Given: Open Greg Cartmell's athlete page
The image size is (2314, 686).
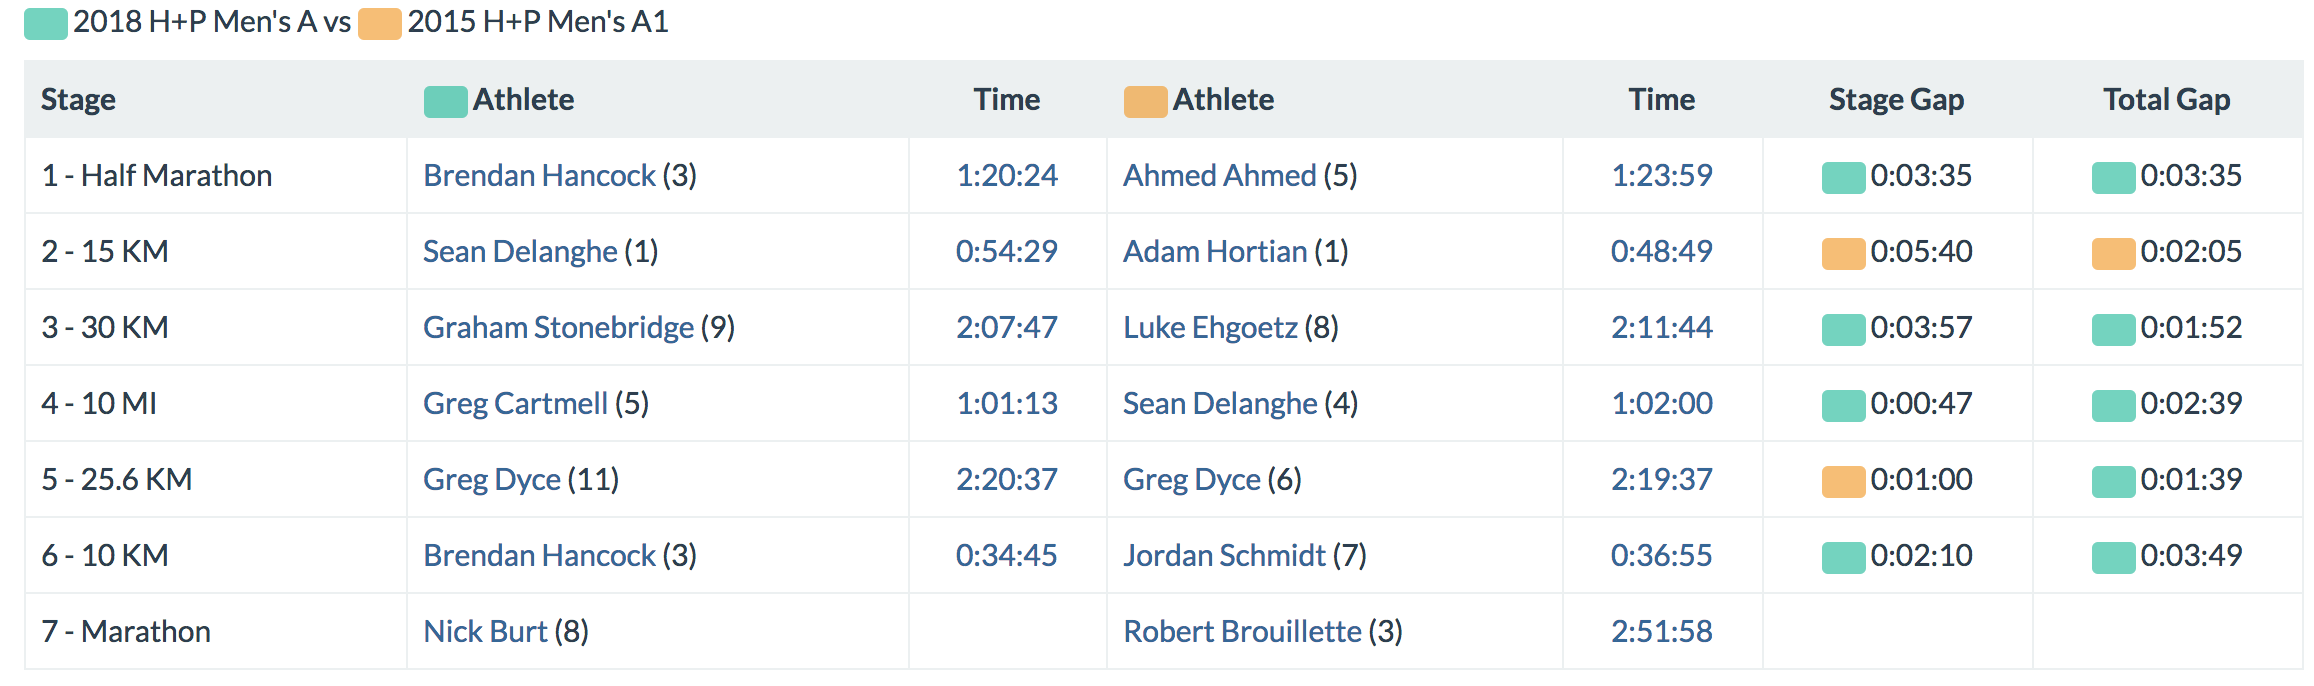Looking at the screenshot, I should tap(515, 404).
